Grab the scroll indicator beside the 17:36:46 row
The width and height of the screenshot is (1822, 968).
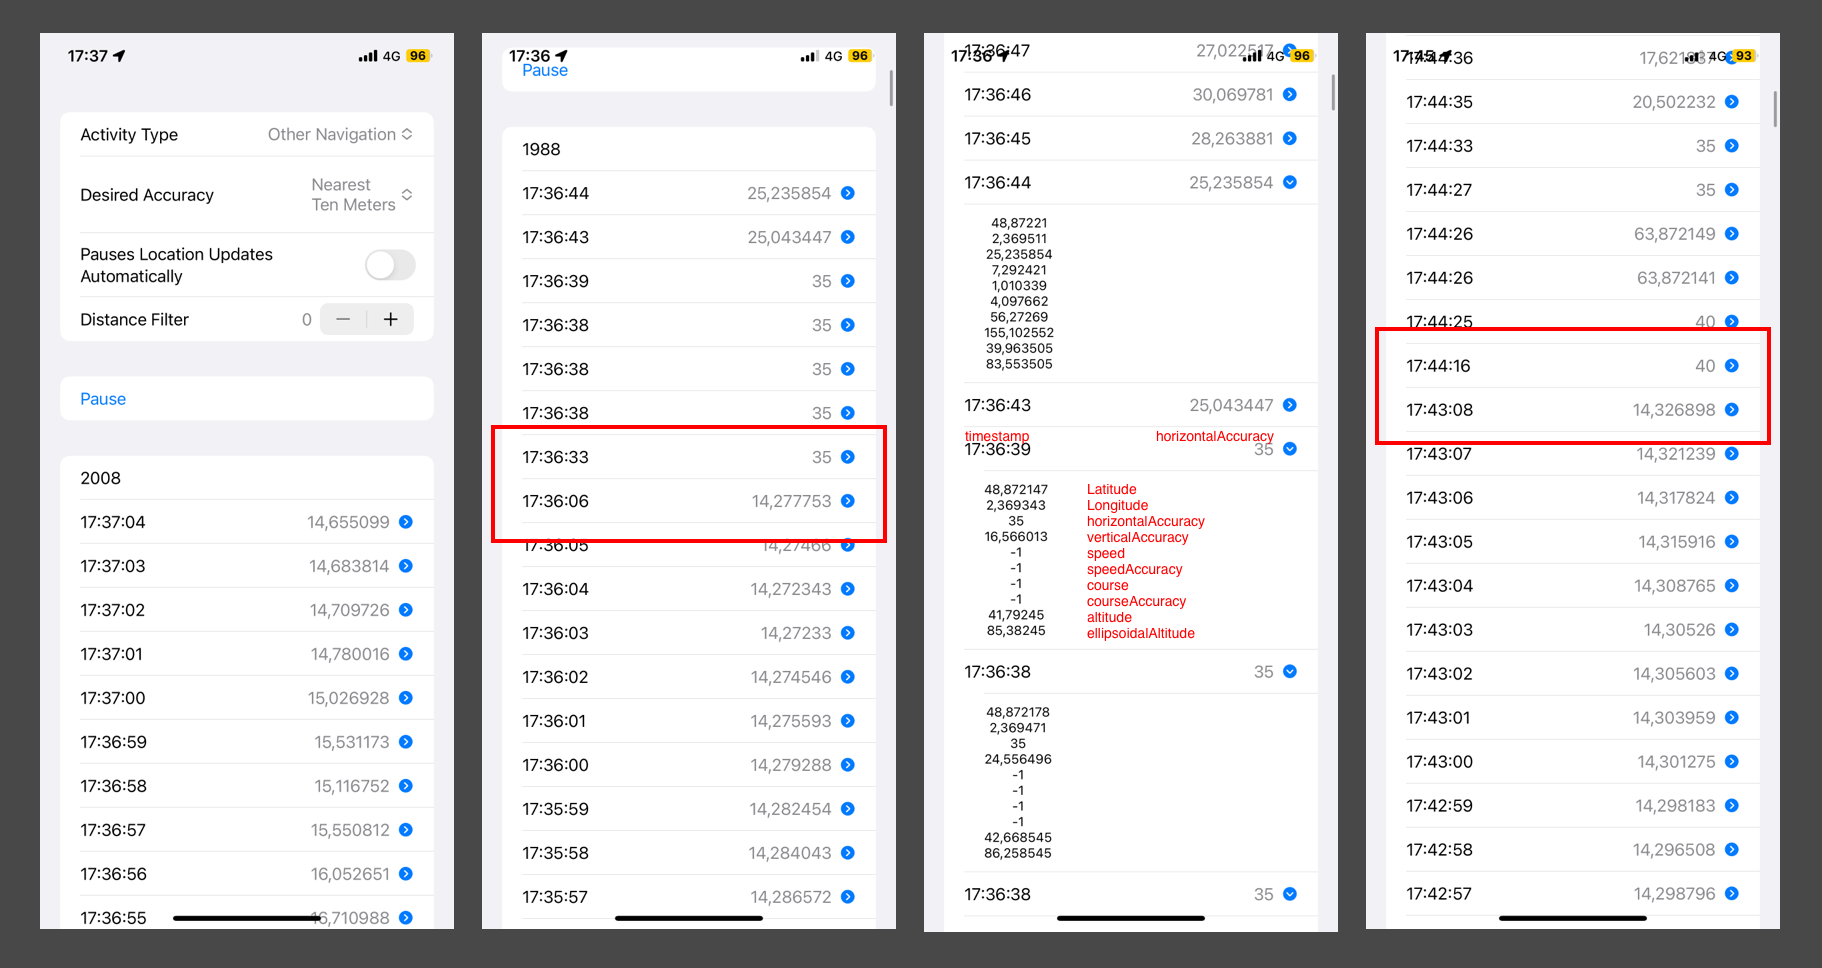pos(1333,92)
